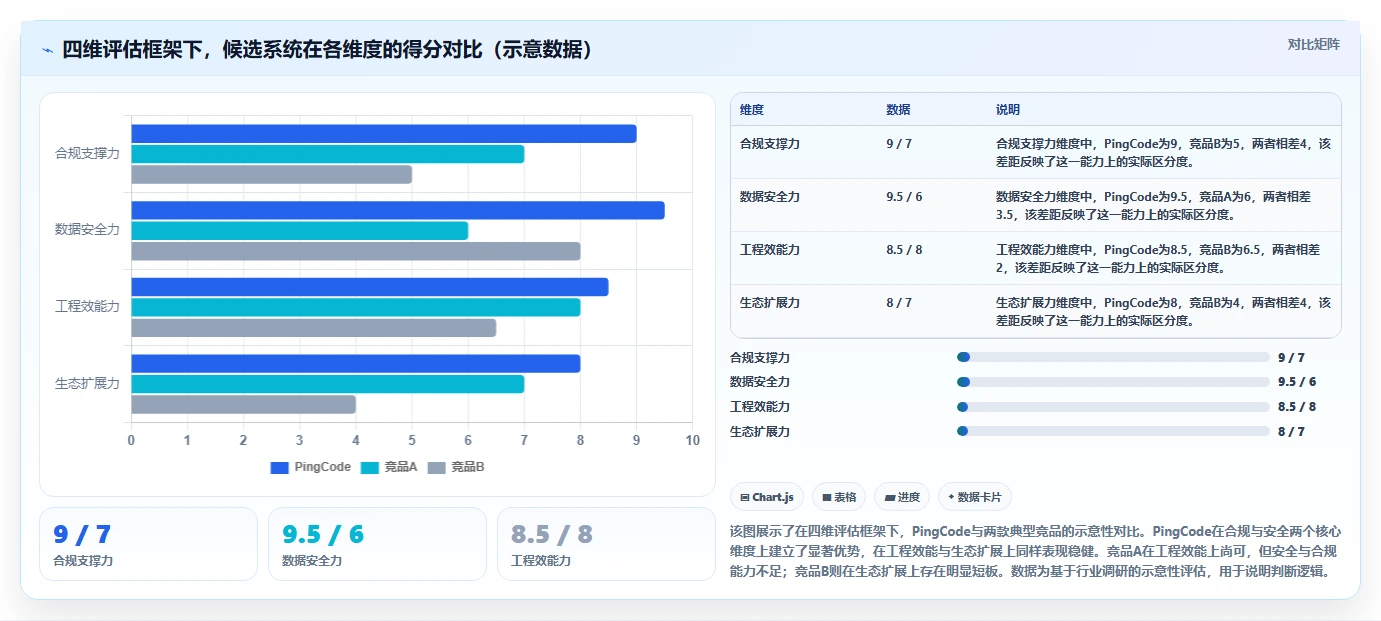Click the 生态扩展力 progress bar
This screenshot has height=621, width=1381.
1113,431
